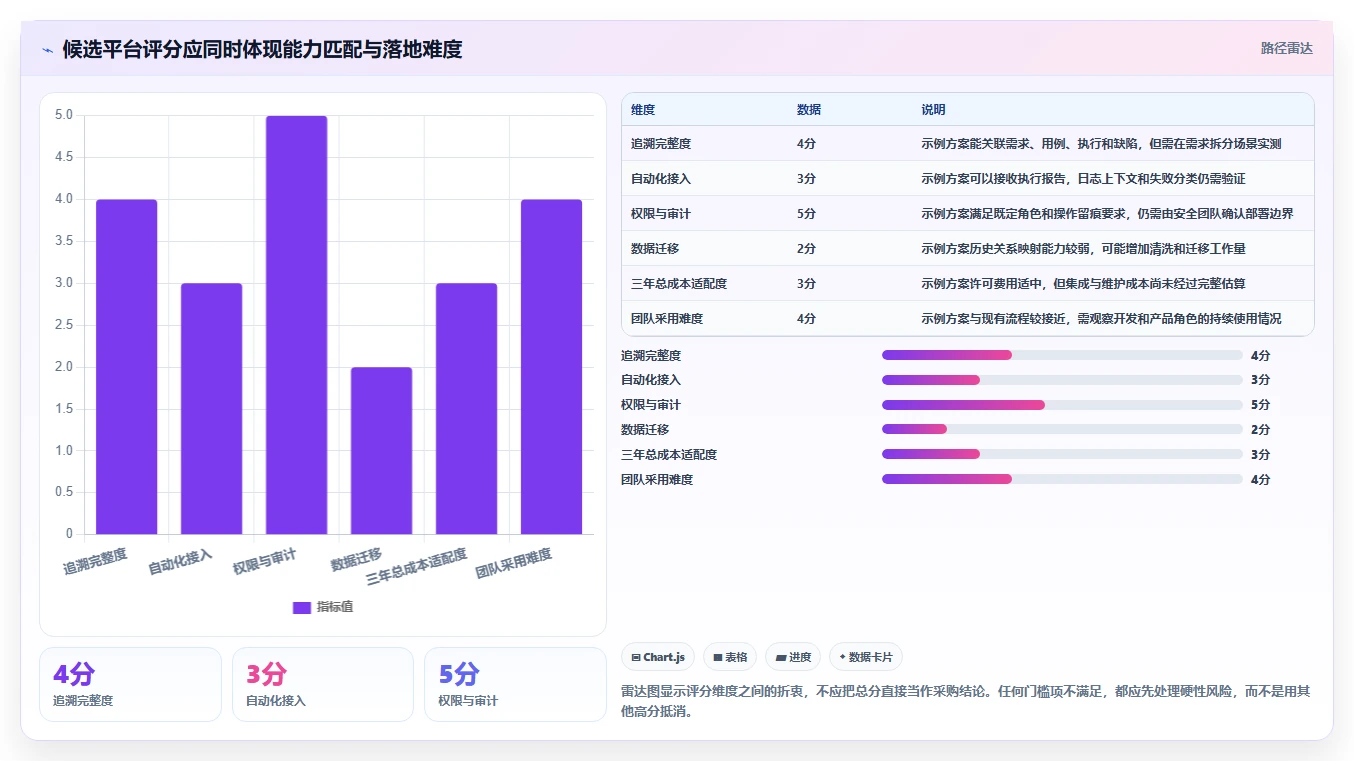Screen dimensions: 1354x761
Task: Click the 2分 value in 数据迁移 table row
Action: point(806,249)
